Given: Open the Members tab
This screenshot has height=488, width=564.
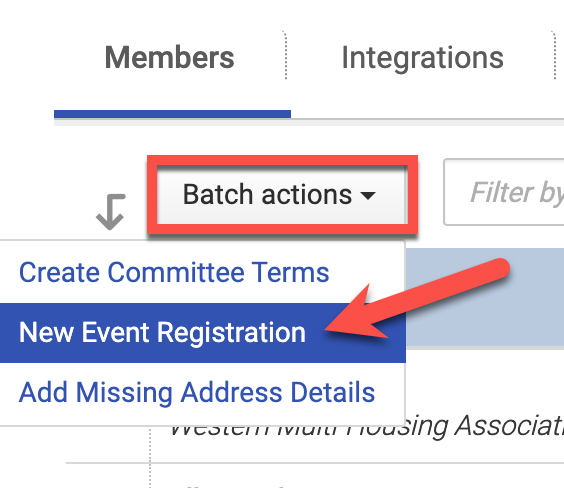Looking at the screenshot, I should click(169, 58).
